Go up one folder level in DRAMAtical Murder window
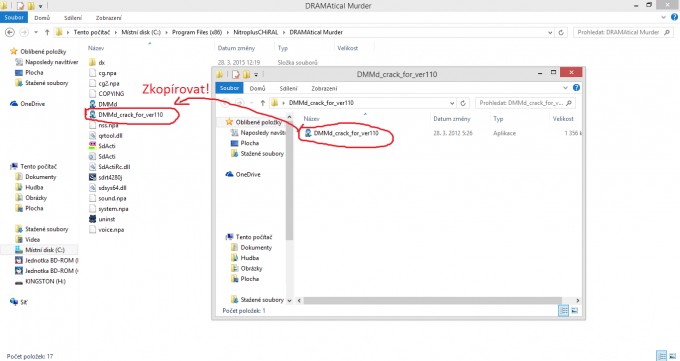680x361 pixels. click(47, 32)
